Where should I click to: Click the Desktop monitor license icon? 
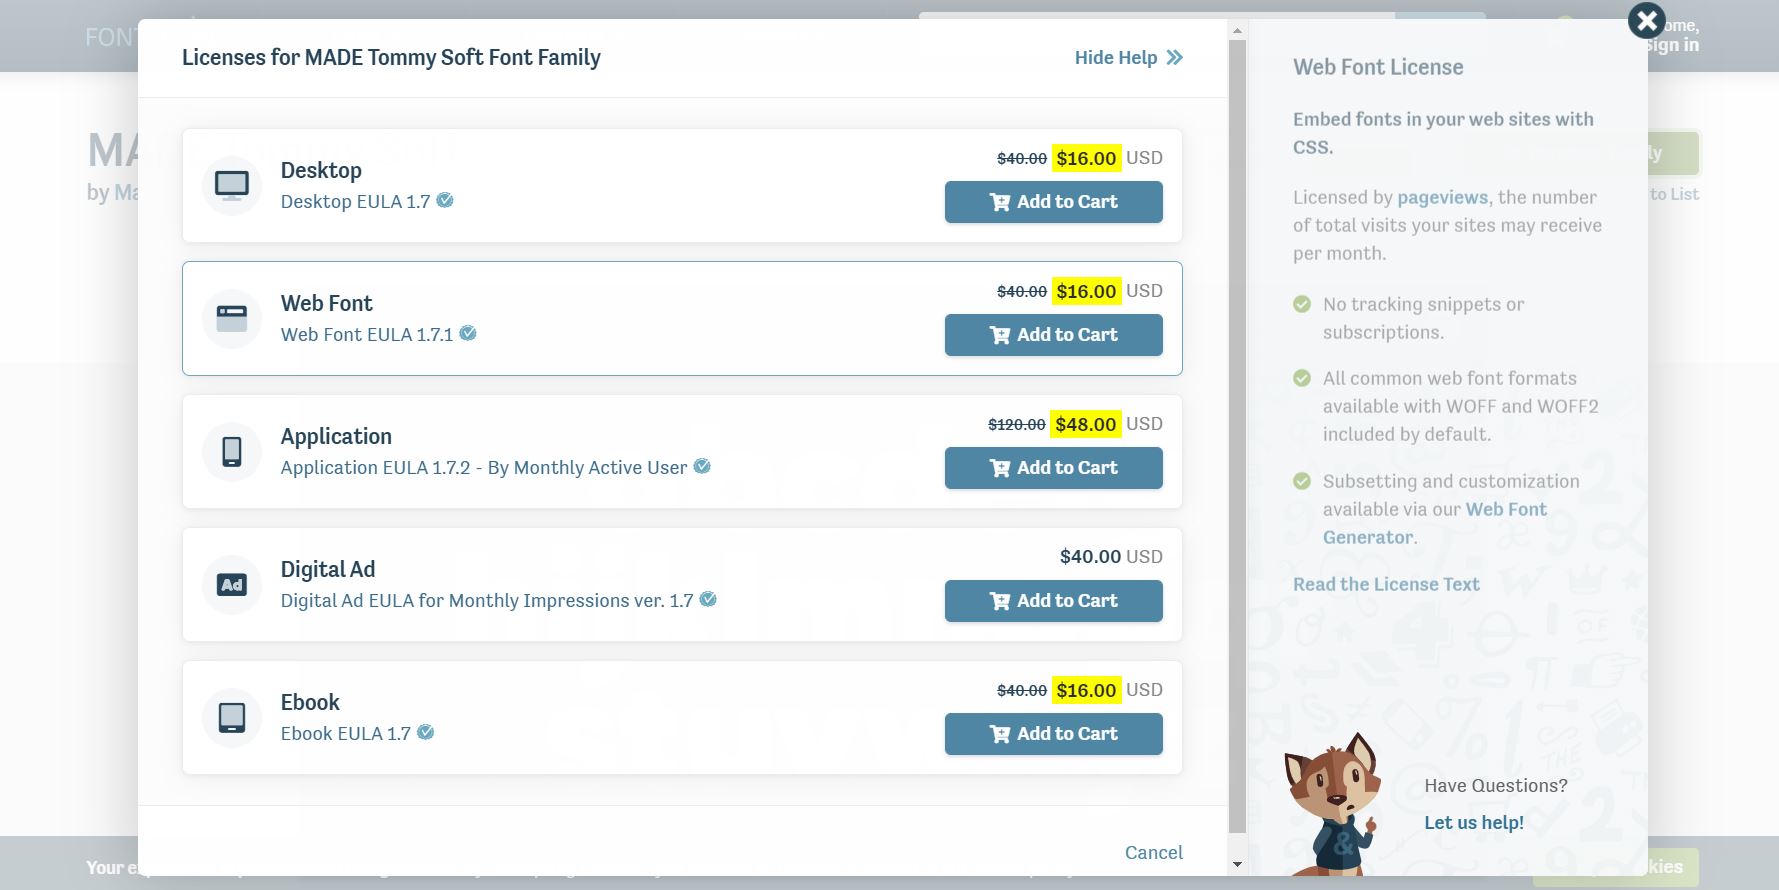(232, 185)
